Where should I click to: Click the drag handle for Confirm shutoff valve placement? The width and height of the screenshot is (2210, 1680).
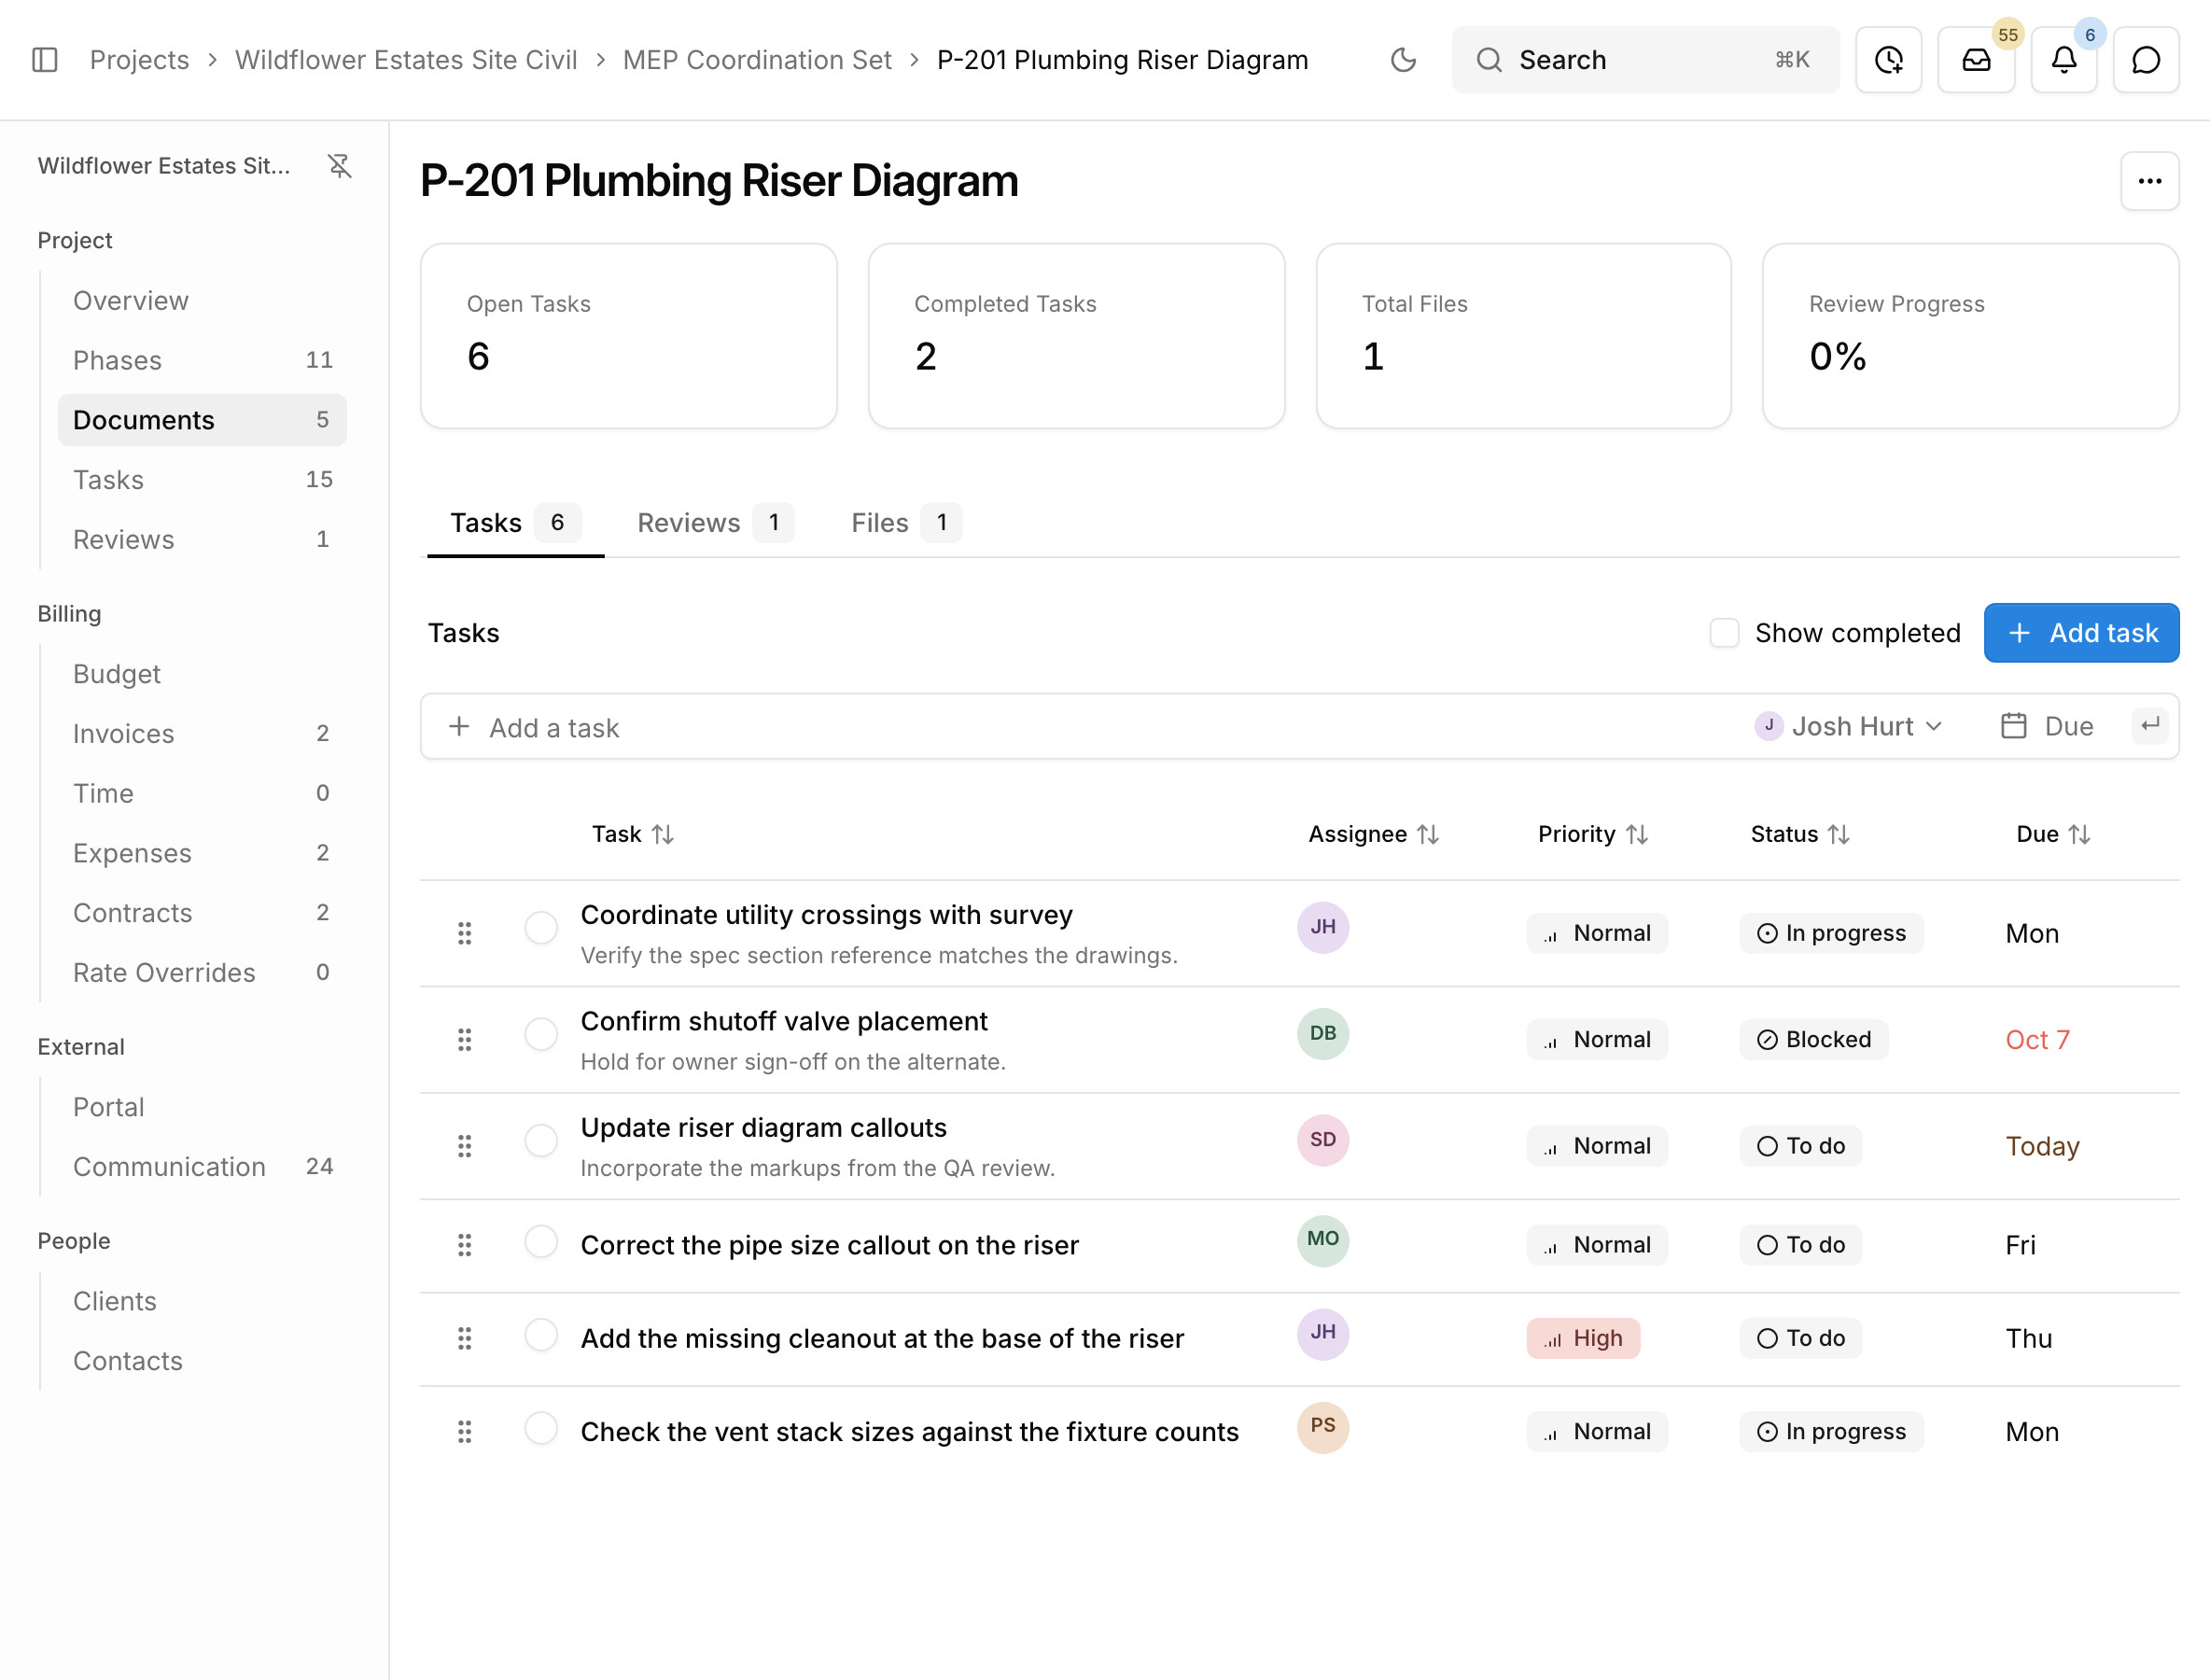click(x=464, y=1040)
